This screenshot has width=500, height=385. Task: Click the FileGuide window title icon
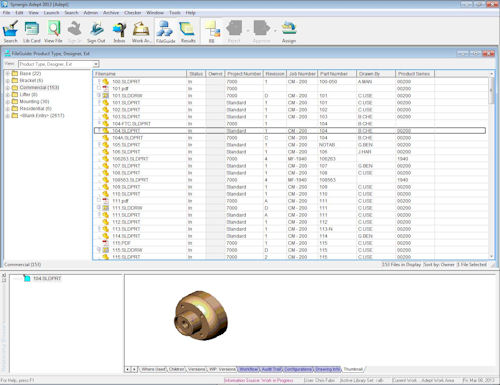[x=7, y=53]
